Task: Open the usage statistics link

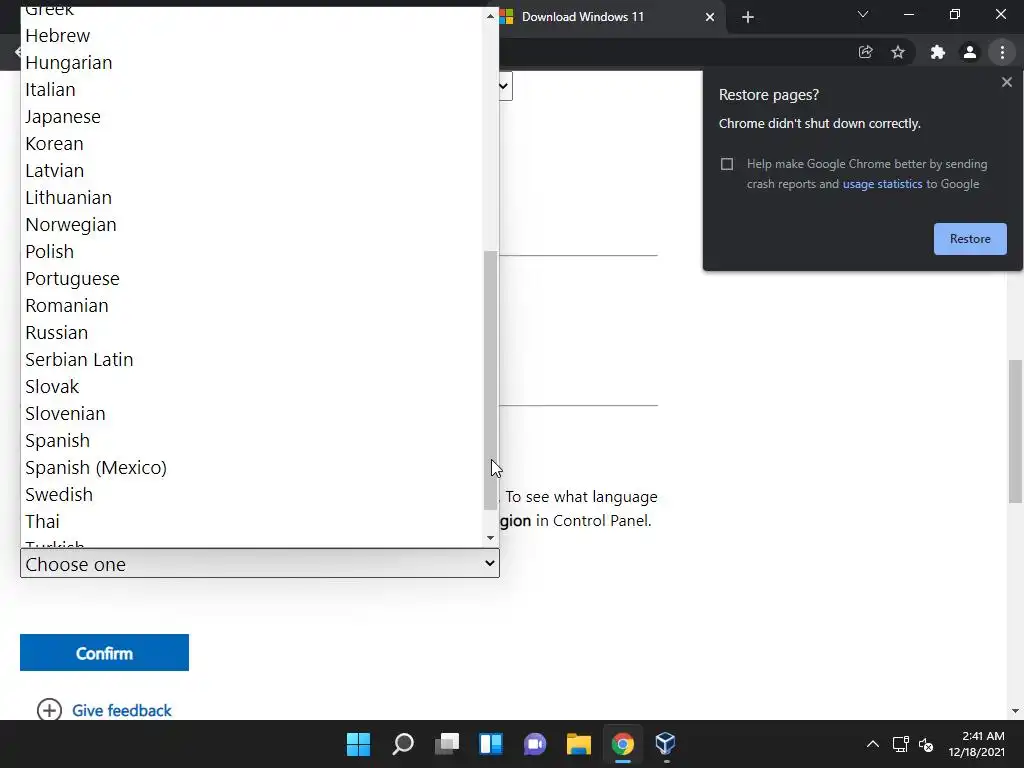Action: point(882,184)
